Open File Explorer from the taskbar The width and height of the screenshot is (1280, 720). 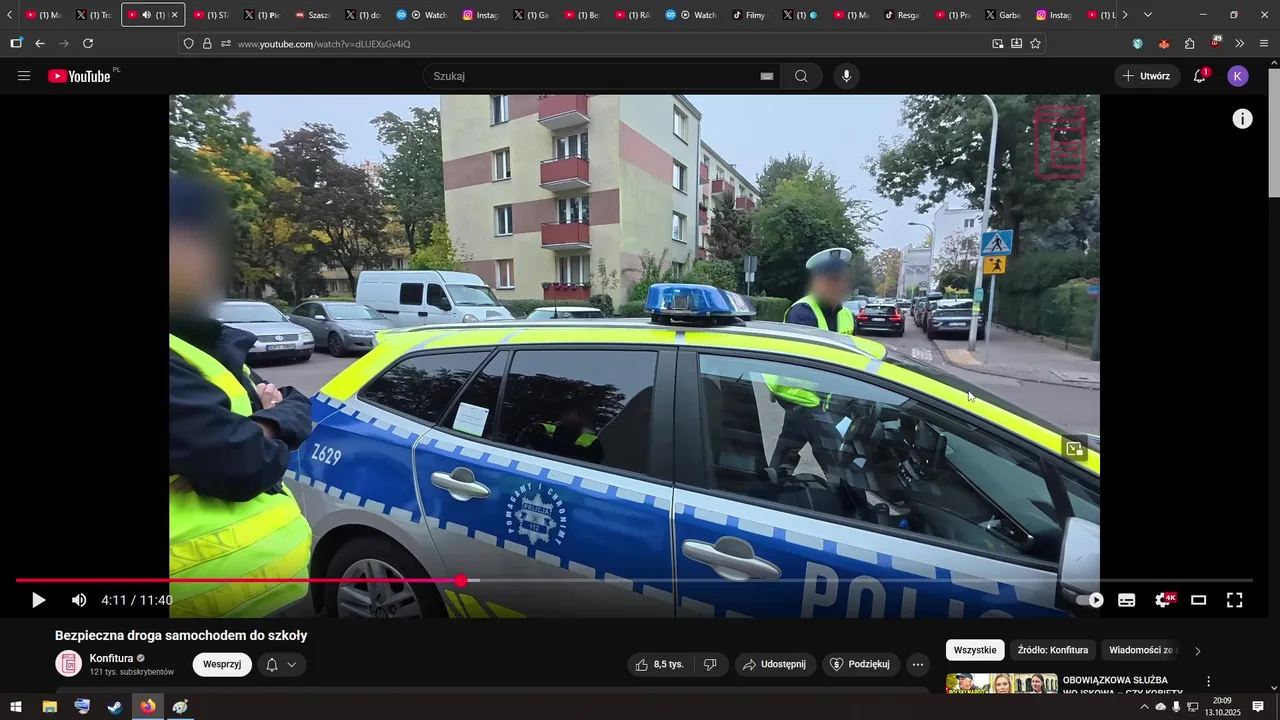pyautogui.click(x=50, y=707)
